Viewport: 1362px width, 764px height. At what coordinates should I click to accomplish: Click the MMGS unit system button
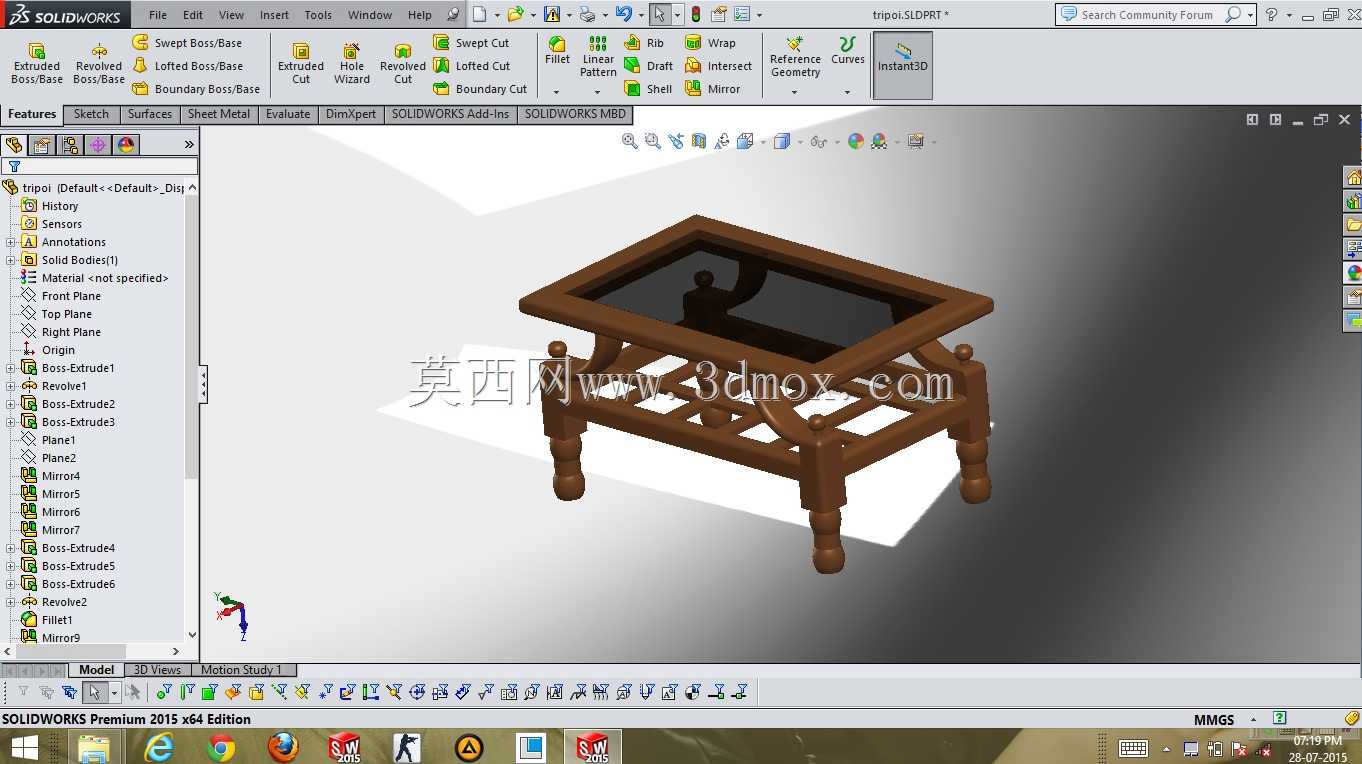[x=1214, y=719]
